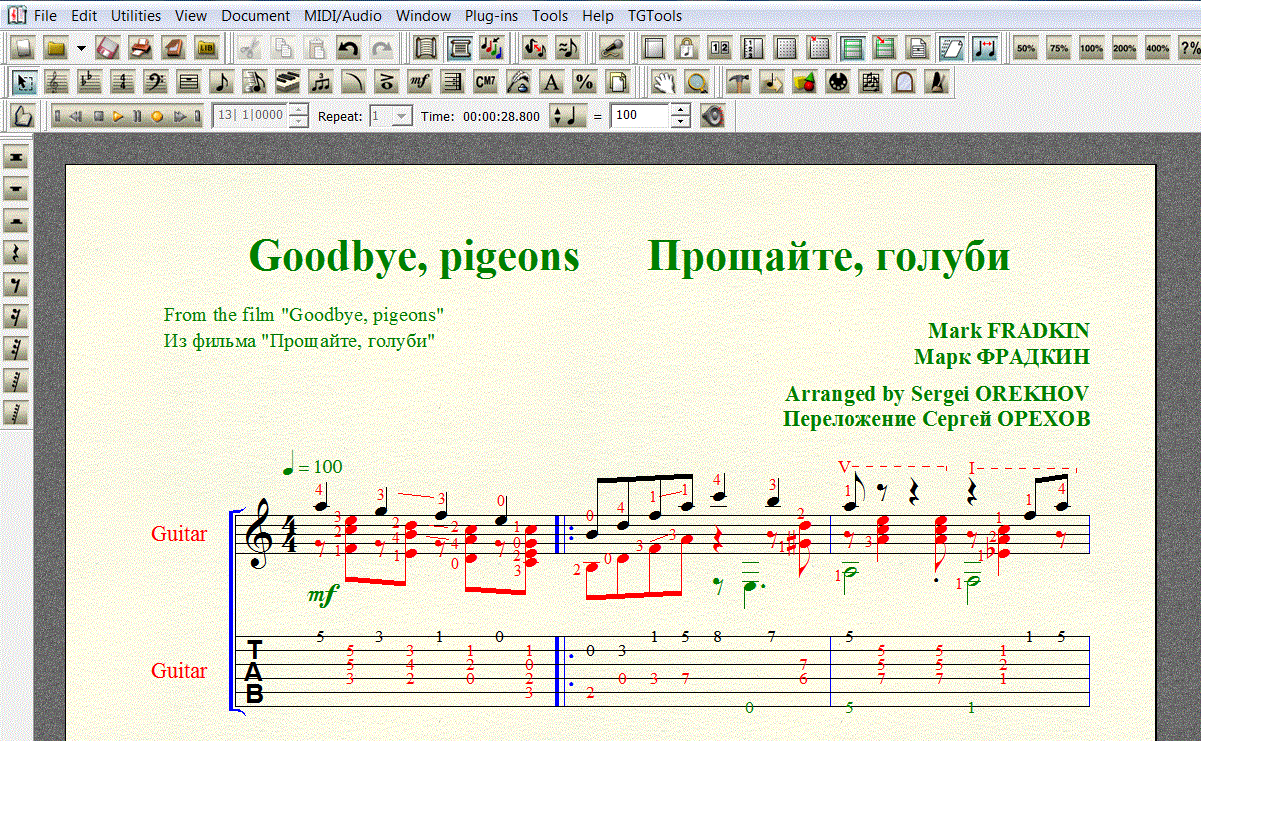Toggle Show Rulers icon
Viewport: 1274px width, 817px height.
[x=753, y=48]
